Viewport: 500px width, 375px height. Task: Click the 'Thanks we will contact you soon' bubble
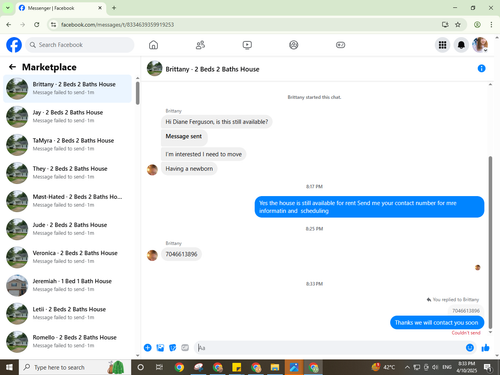[x=437, y=322]
